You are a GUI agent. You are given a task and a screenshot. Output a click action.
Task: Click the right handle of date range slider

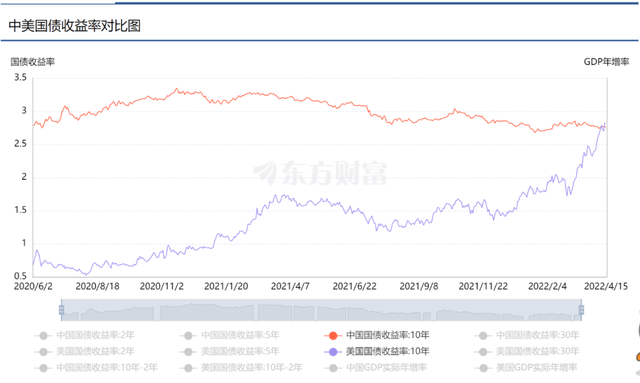[x=581, y=310]
